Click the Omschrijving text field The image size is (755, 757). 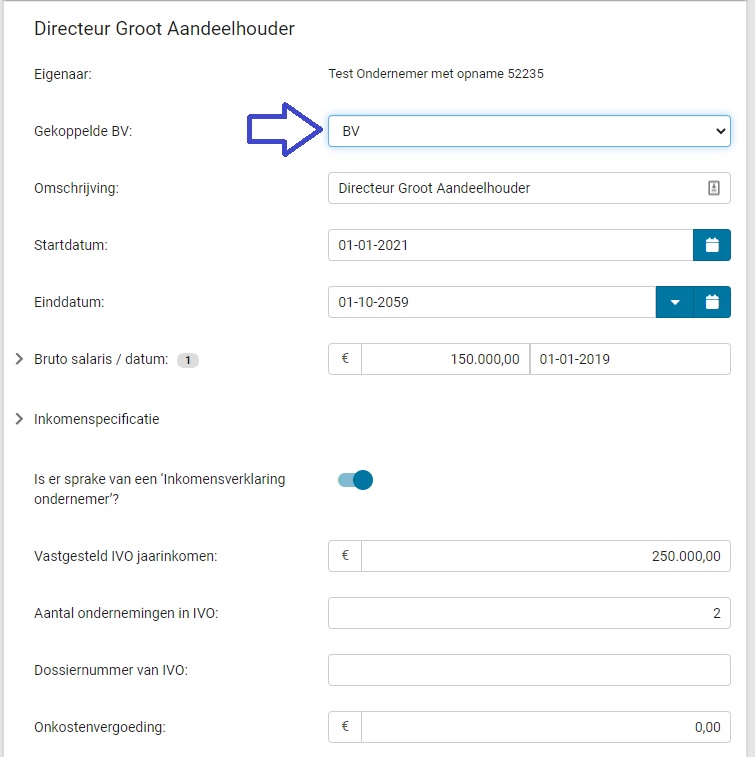pyautogui.click(x=515, y=188)
